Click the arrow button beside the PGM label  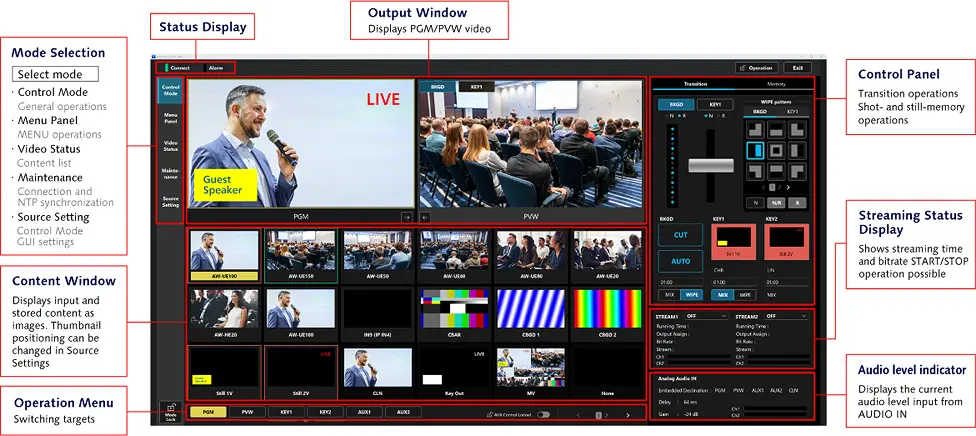pos(406,215)
